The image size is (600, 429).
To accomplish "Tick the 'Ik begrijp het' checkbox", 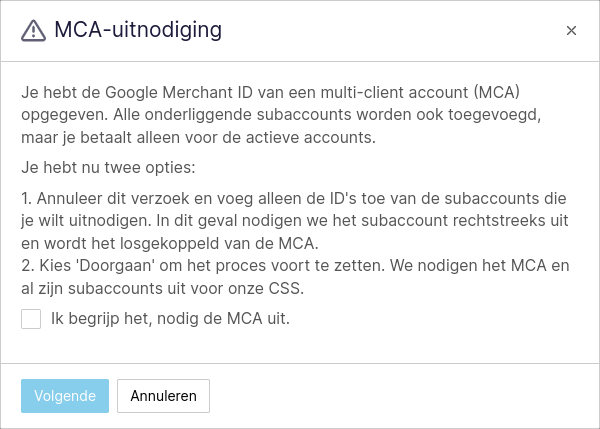I will tap(31, 319).
